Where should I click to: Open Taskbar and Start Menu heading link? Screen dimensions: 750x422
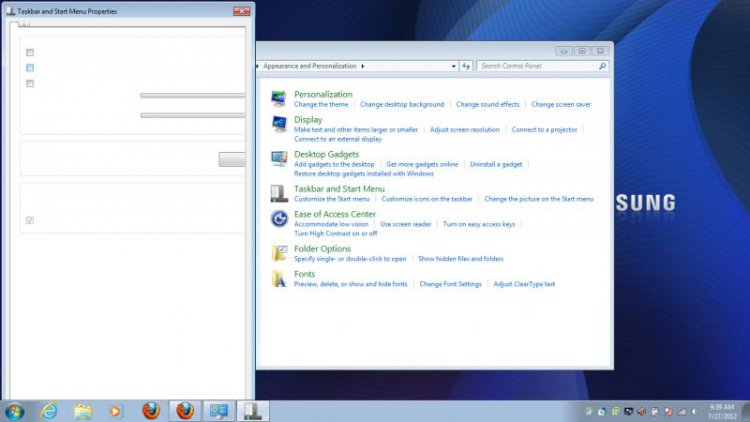pos(339,189)
